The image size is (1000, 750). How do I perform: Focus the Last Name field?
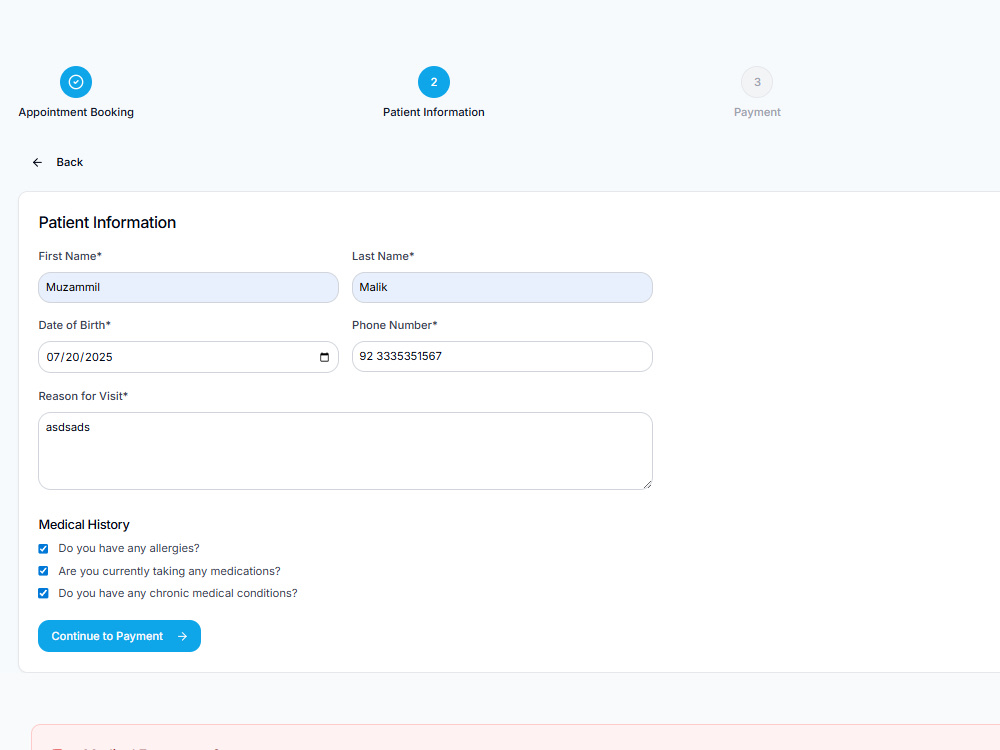(x=502, y=288)
